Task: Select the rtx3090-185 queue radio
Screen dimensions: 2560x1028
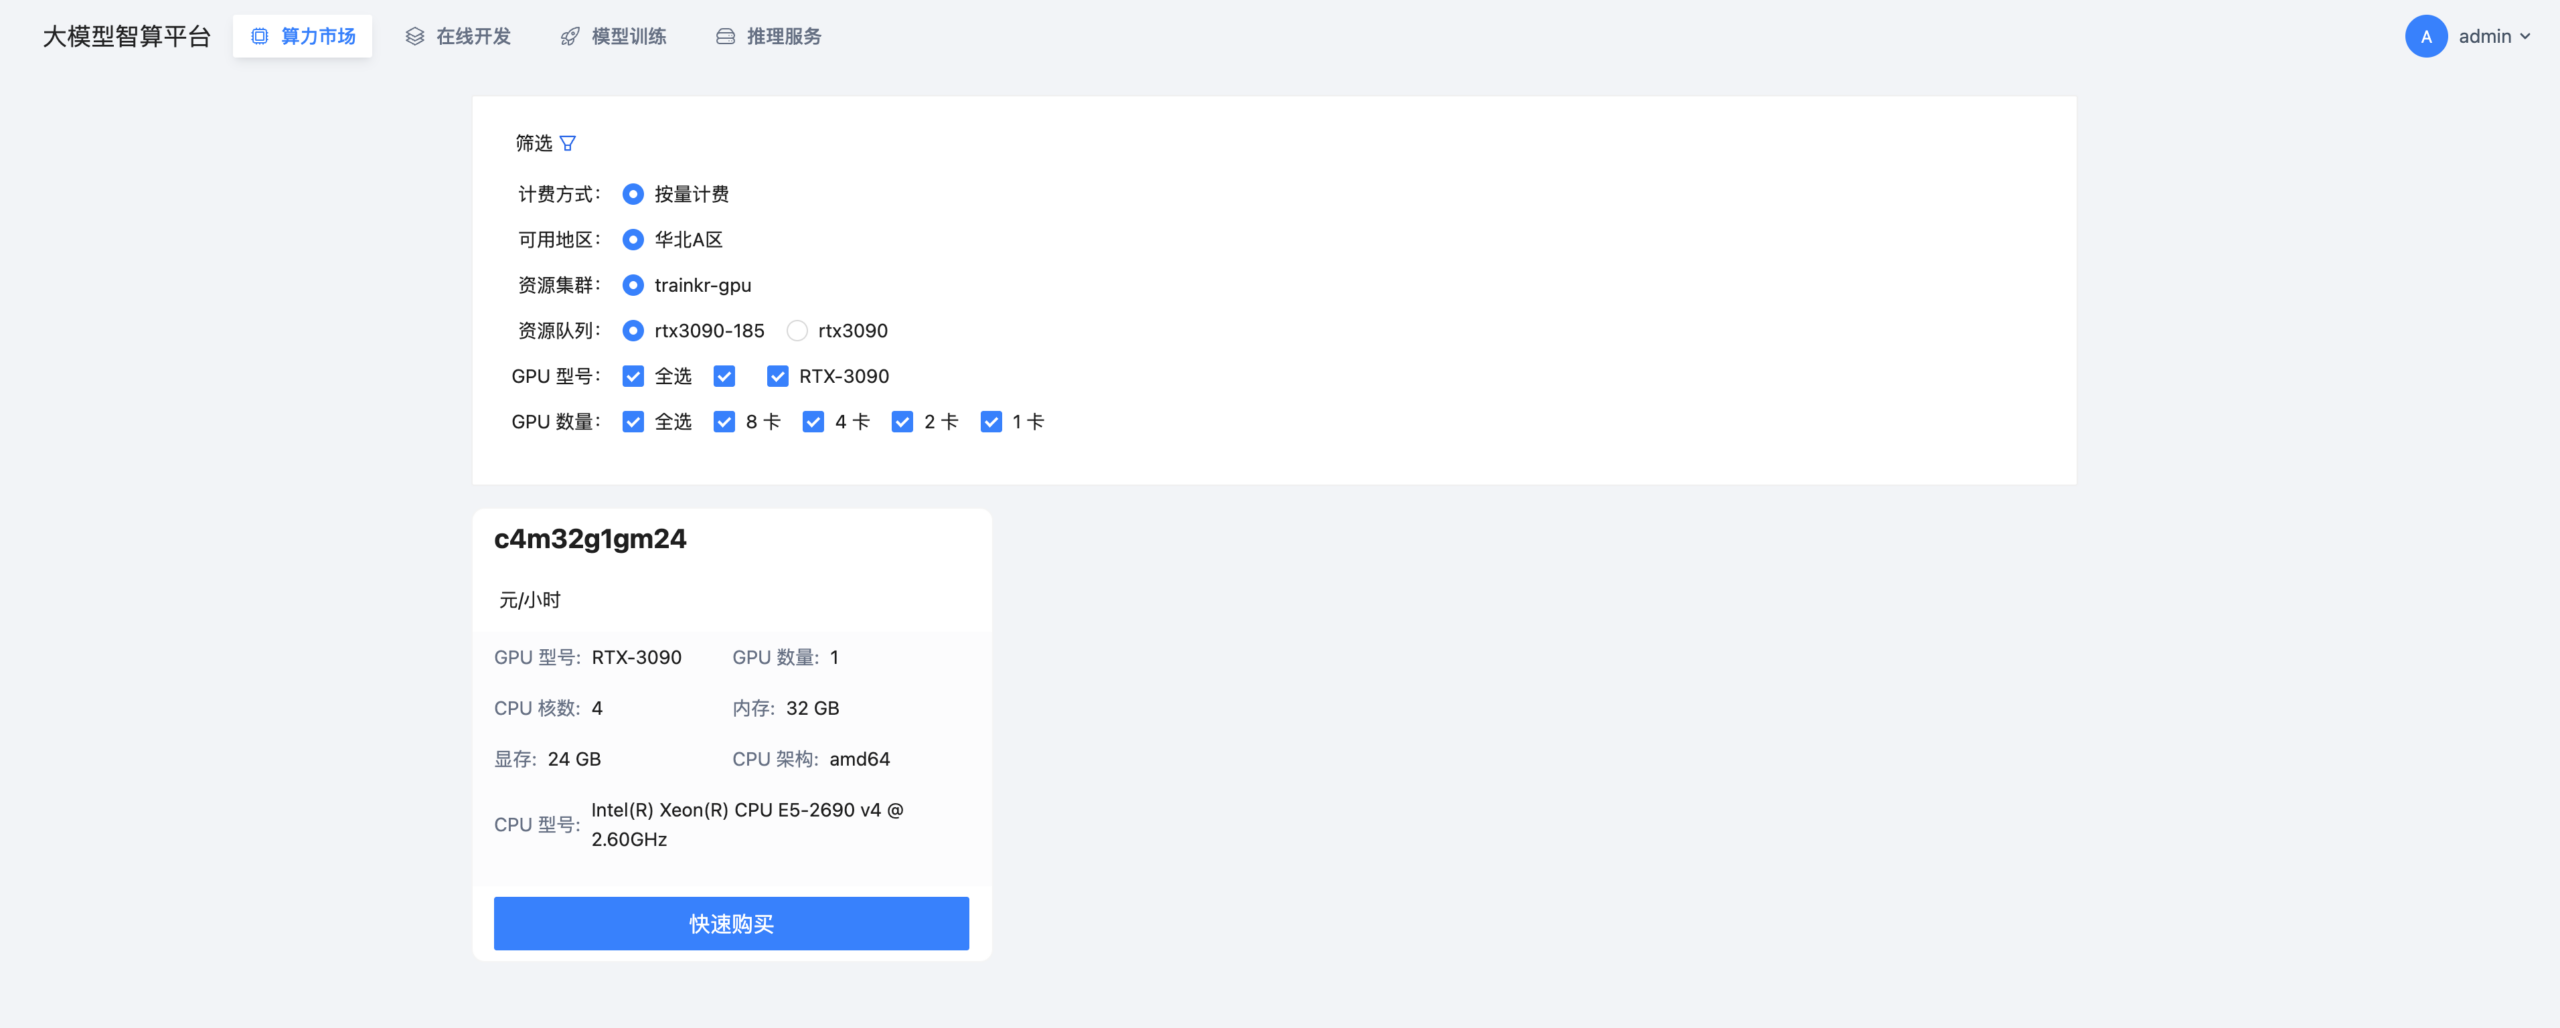Action: click(x=633, y=330)
